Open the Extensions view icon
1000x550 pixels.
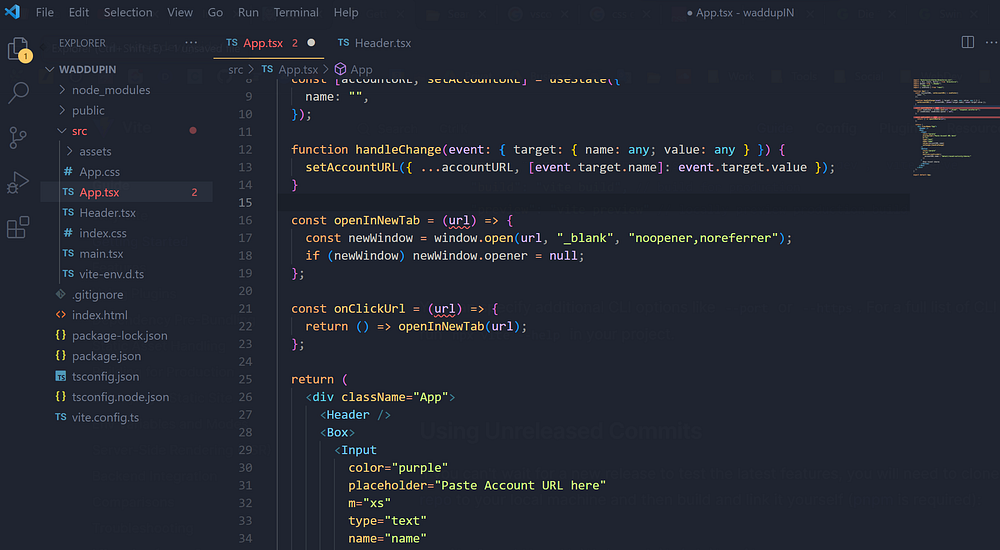tap(18, 227)
